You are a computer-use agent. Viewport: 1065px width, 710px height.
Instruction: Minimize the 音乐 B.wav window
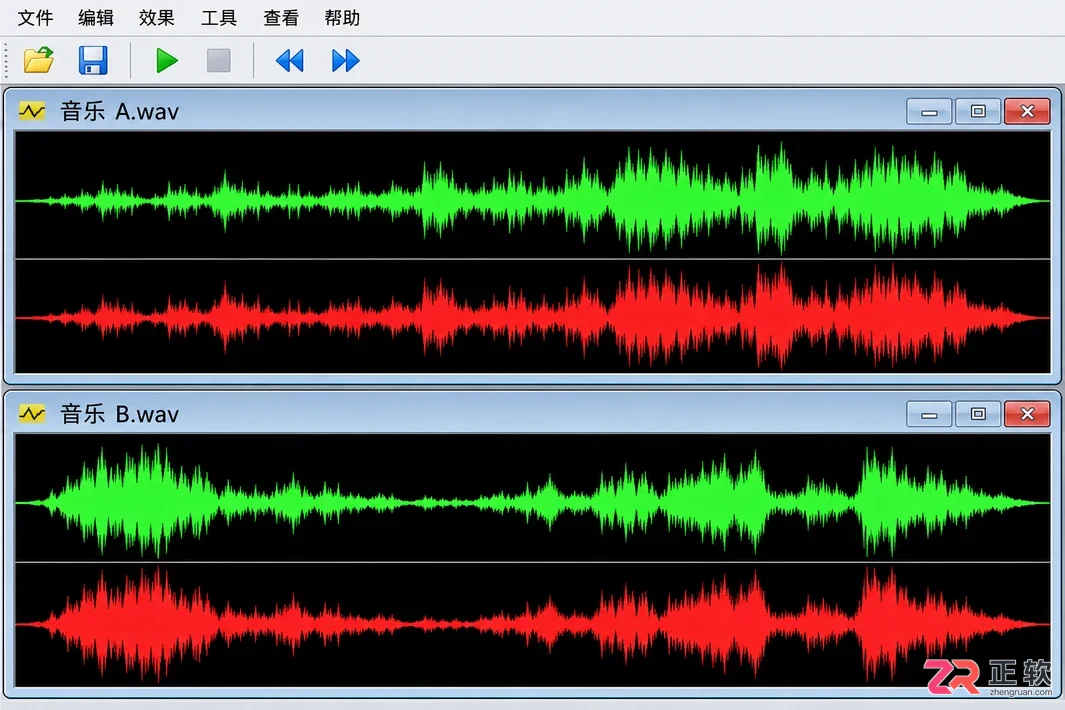tap(930, 414)
